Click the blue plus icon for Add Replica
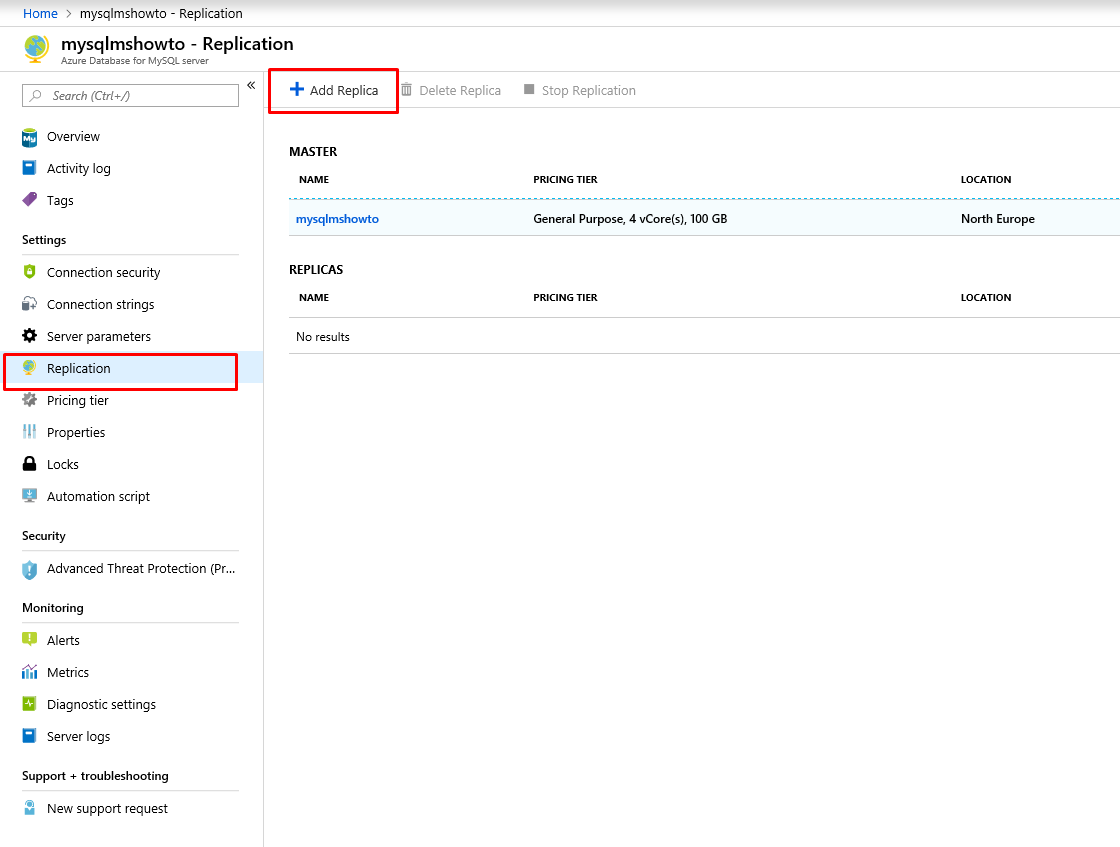Screen dimensions: 1120x847 pyautogui.click(x=296, y=89)
